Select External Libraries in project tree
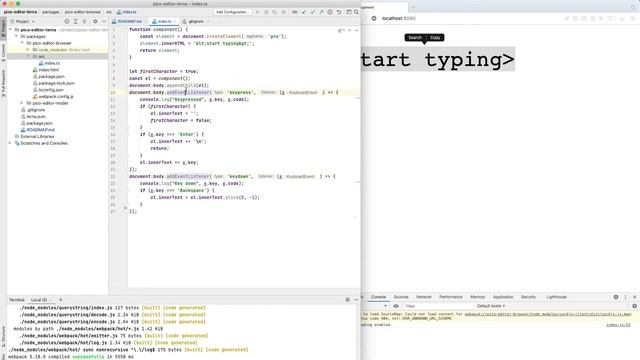Viewport: 640px width, 360px height. (x=37, y=137)
